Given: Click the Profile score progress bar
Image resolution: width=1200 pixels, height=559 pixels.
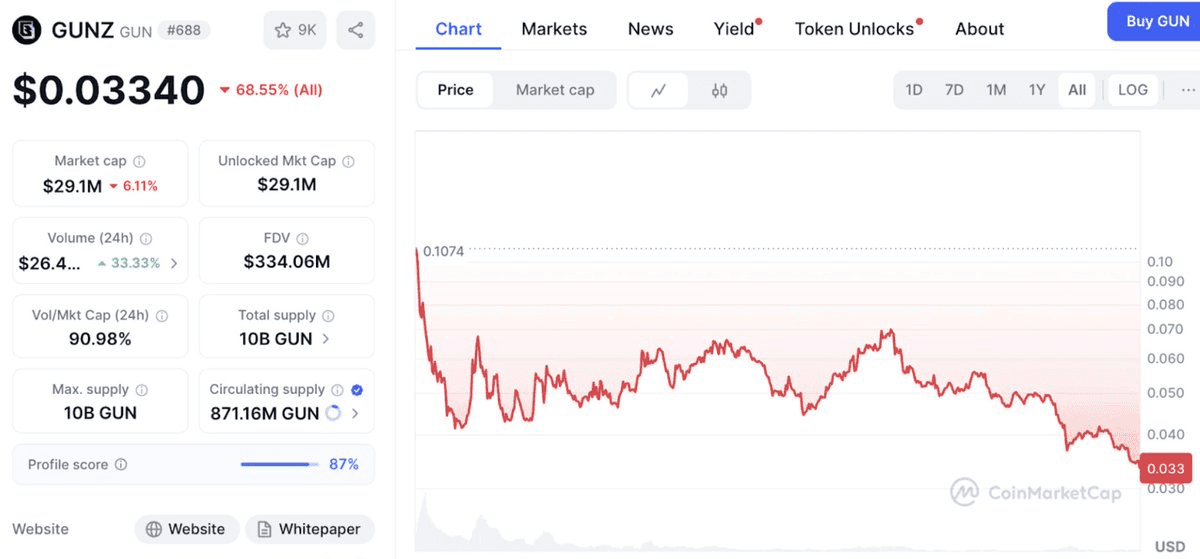Looking at the screenshot, I should [x=278, y=464].
